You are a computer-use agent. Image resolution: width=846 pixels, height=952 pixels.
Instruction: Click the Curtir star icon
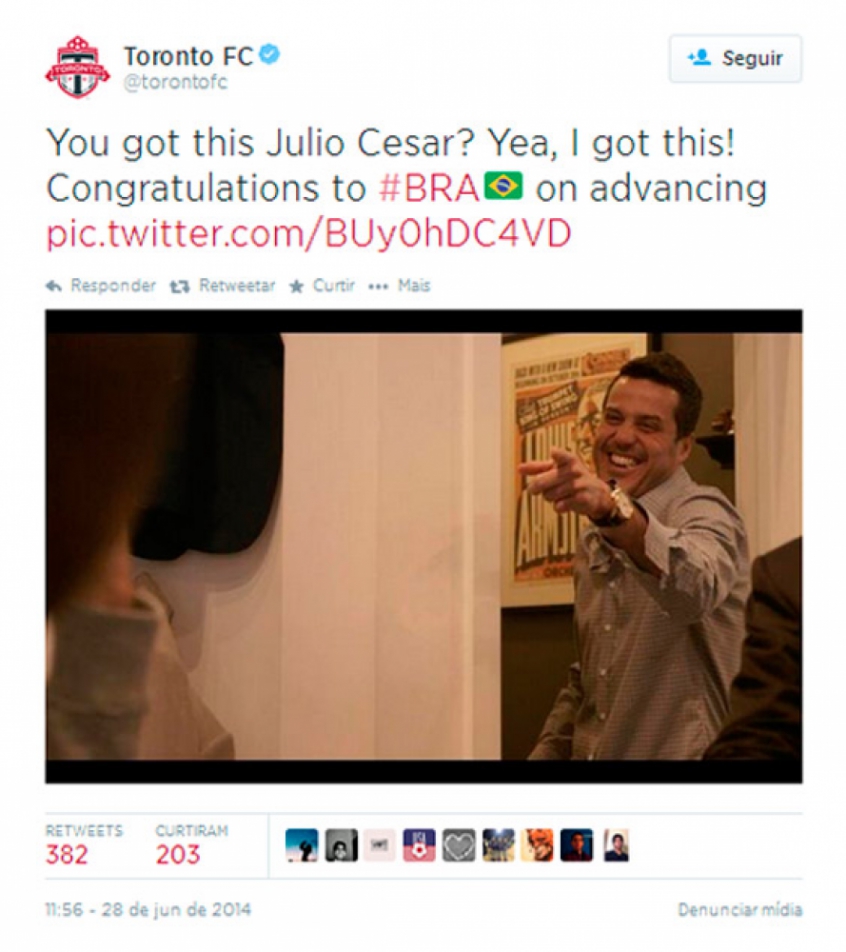(296, 286)
